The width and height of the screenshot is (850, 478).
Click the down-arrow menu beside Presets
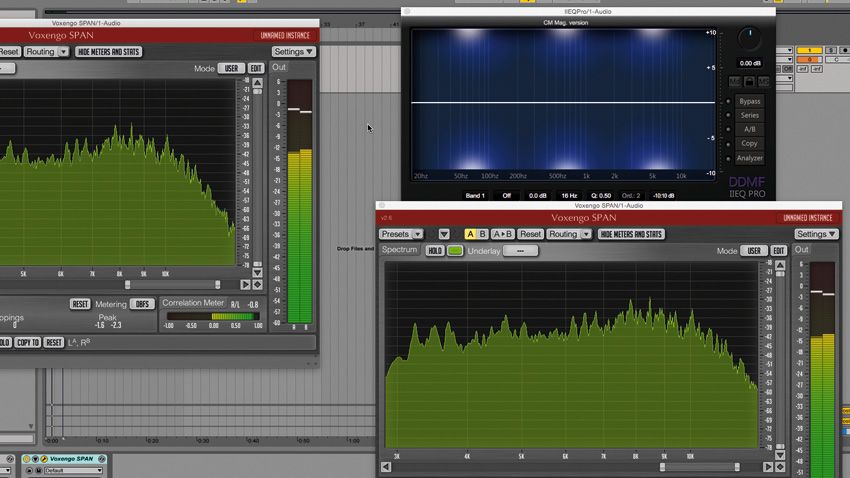444,234
